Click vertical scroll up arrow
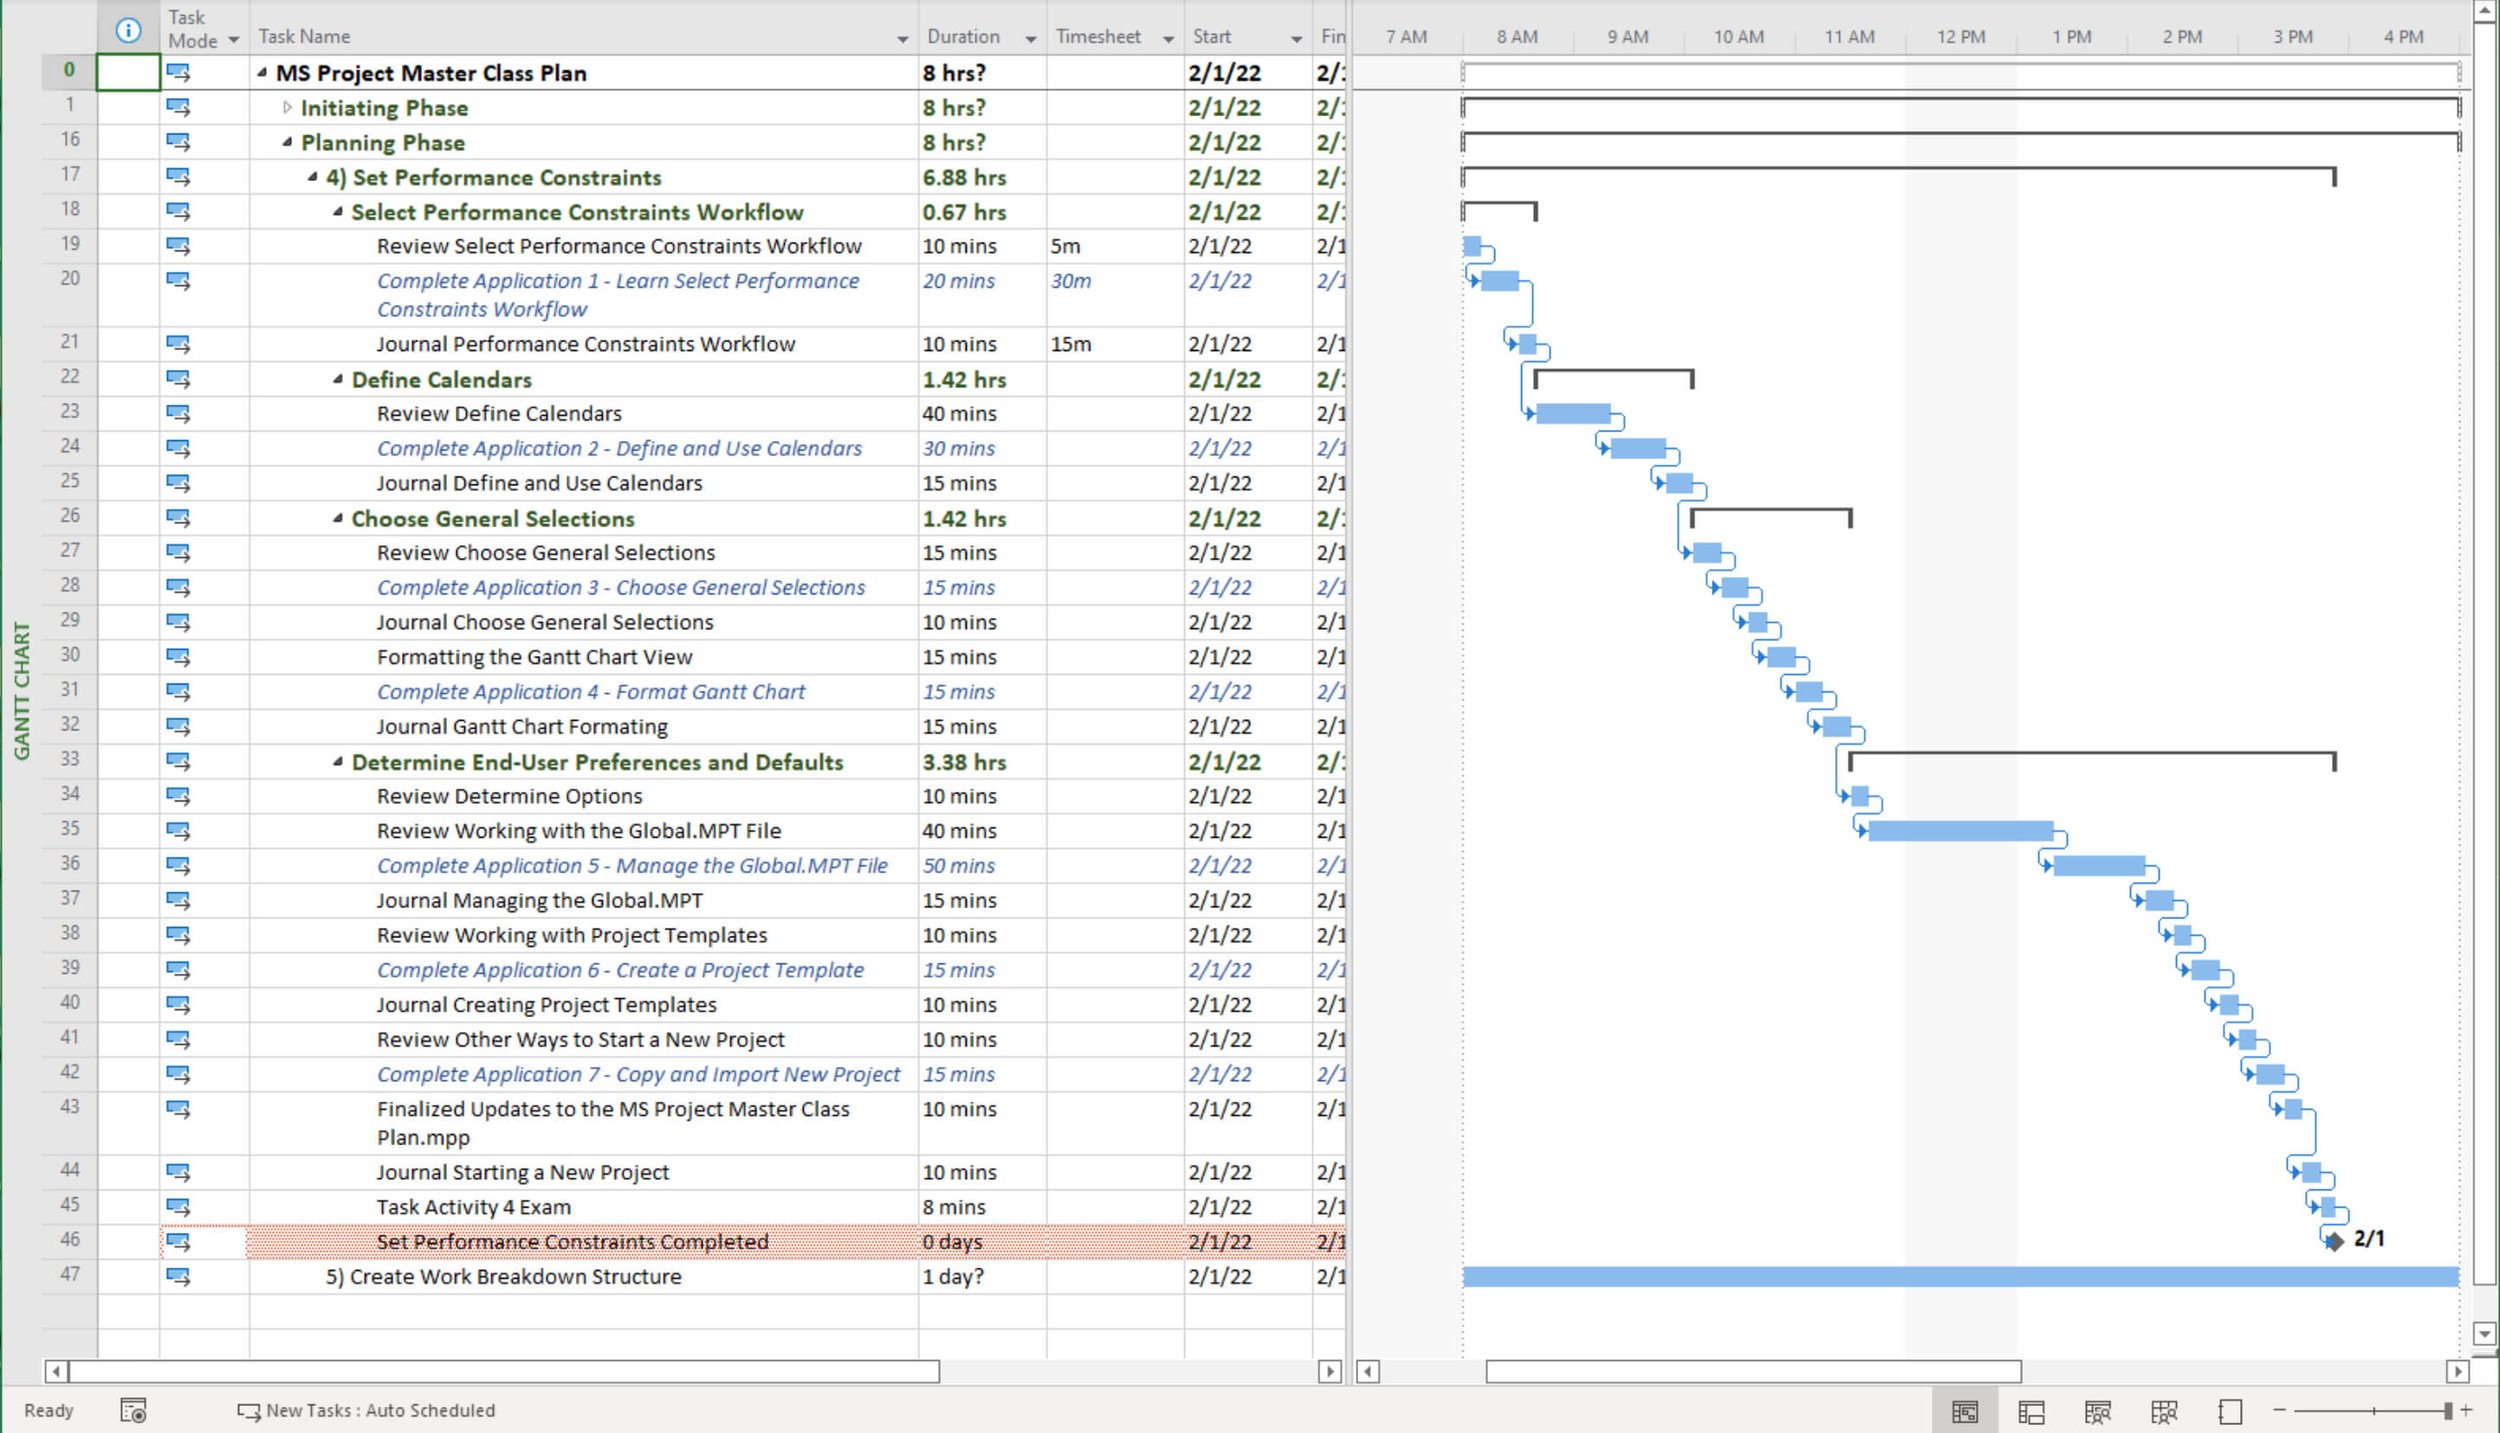Image resolution: width=2500 pixels, height=1433 pixels. point(2485,12)
